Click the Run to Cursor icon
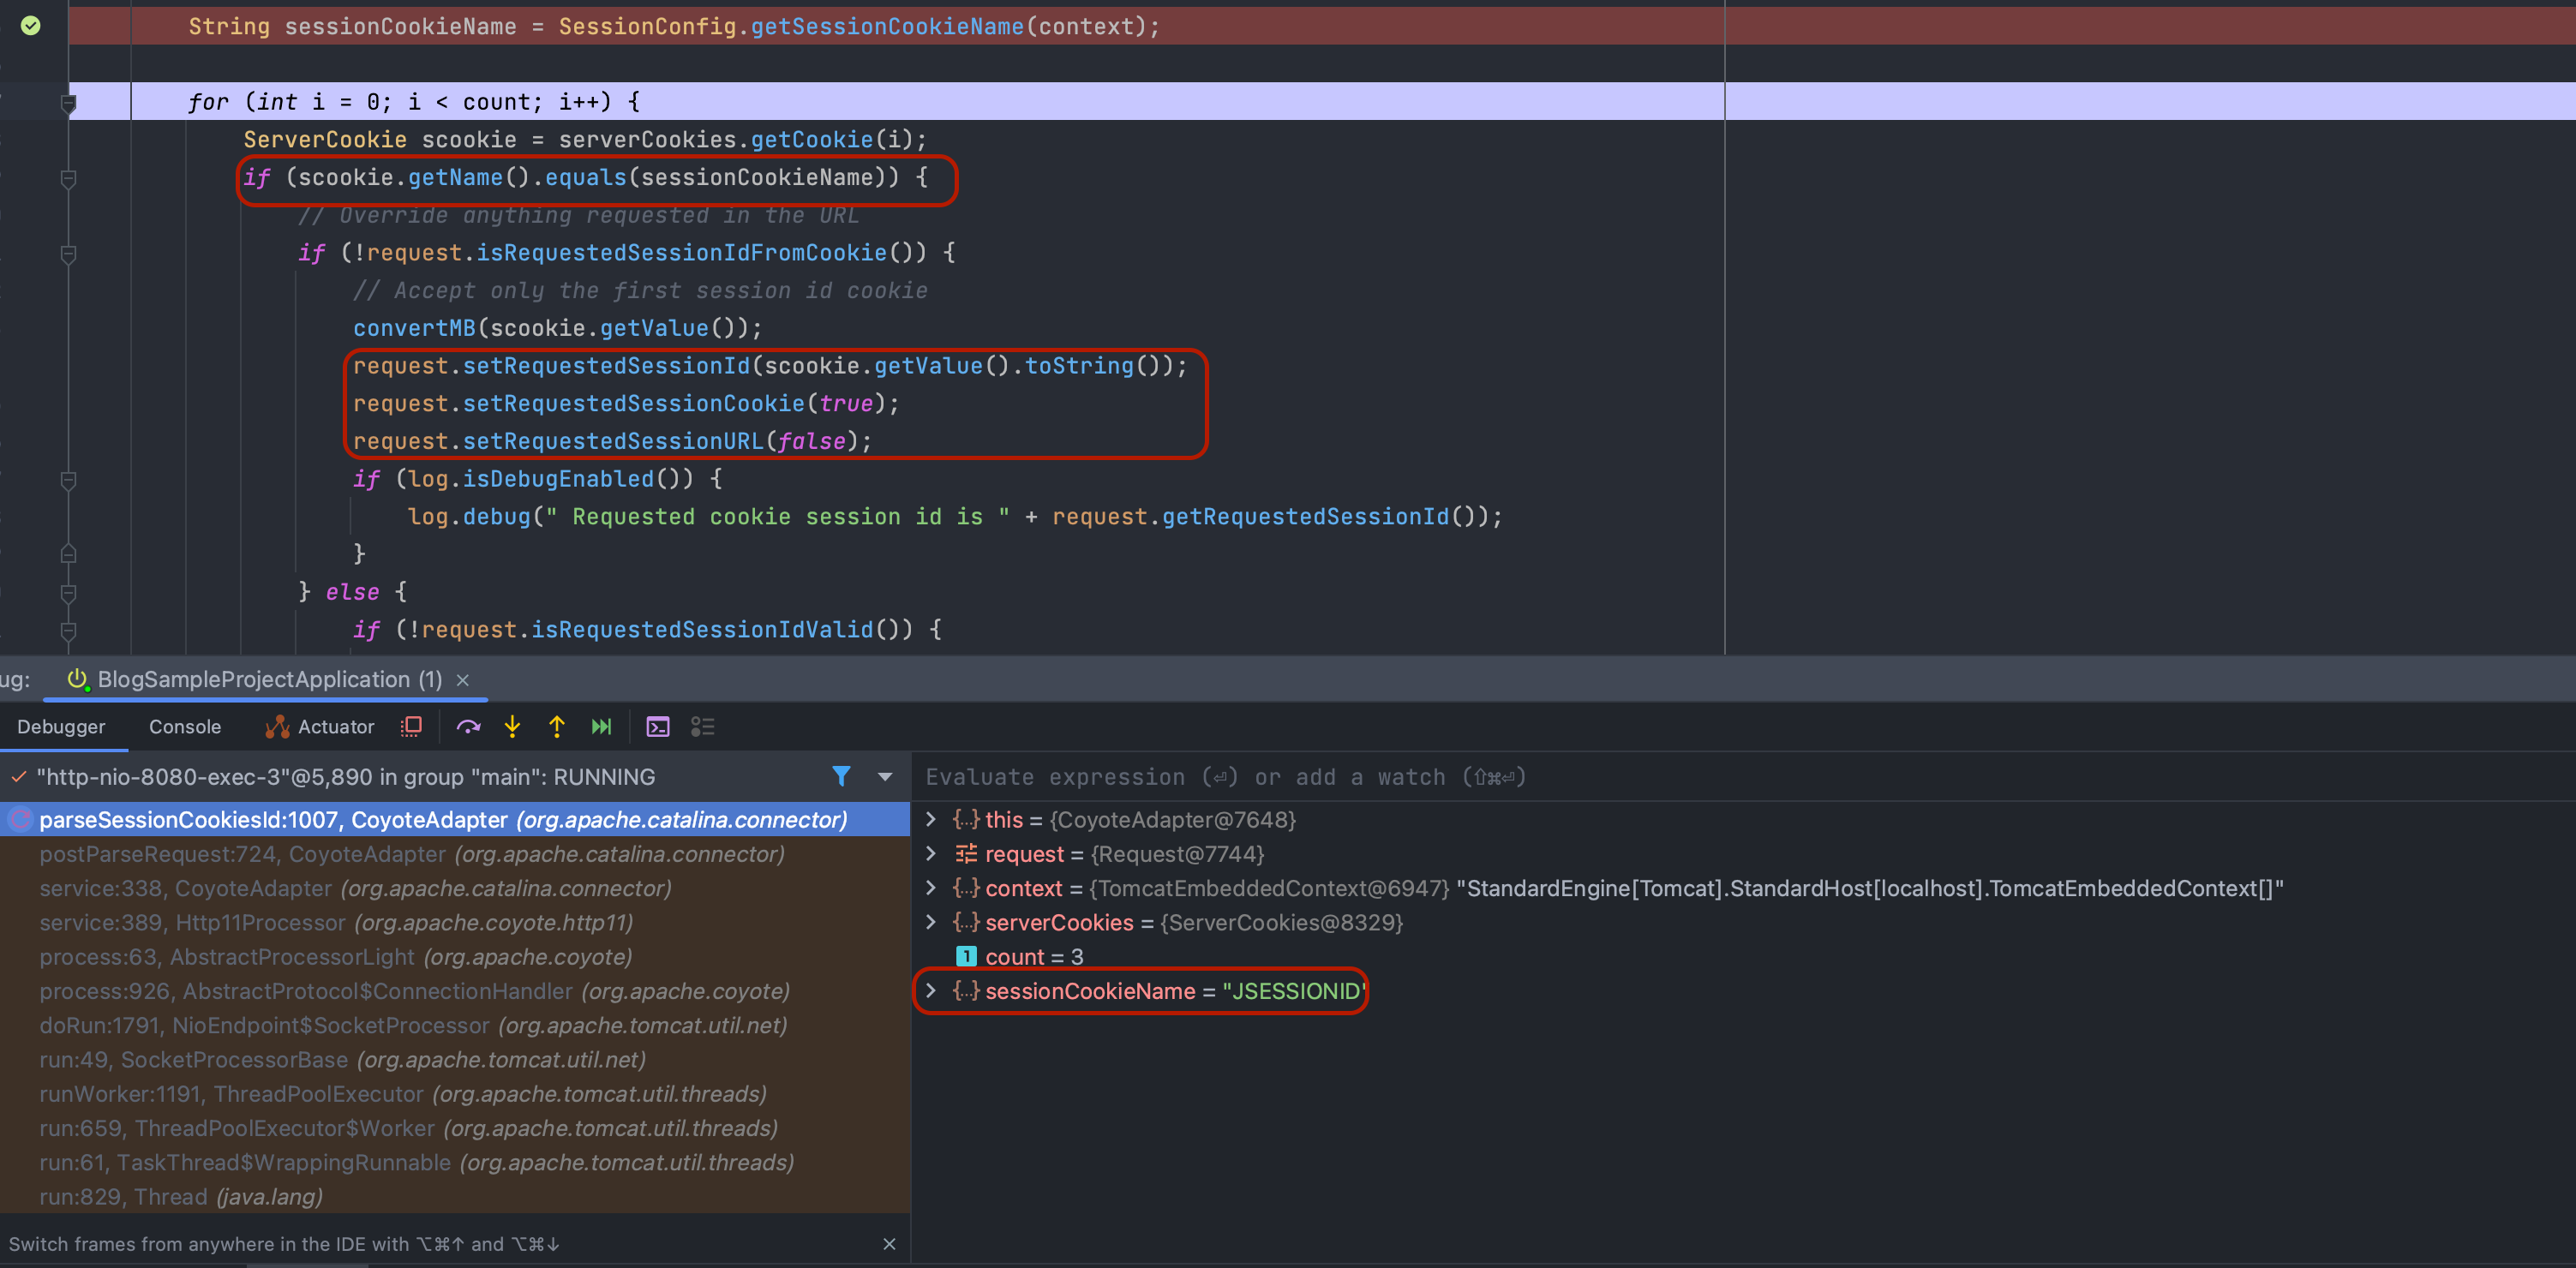Image resolution: width=2576 pixels, height=1268 pixels. (x=601, y=727)
